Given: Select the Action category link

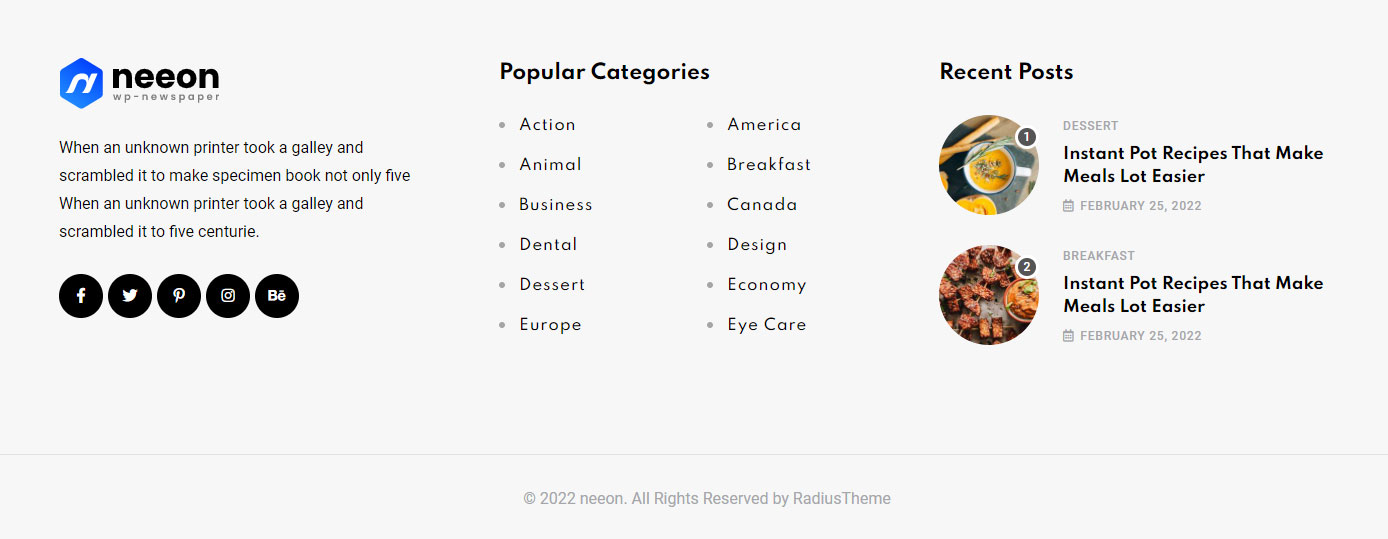Looking at the screenshot, I should pyautogui.click(x=547, y=125).
